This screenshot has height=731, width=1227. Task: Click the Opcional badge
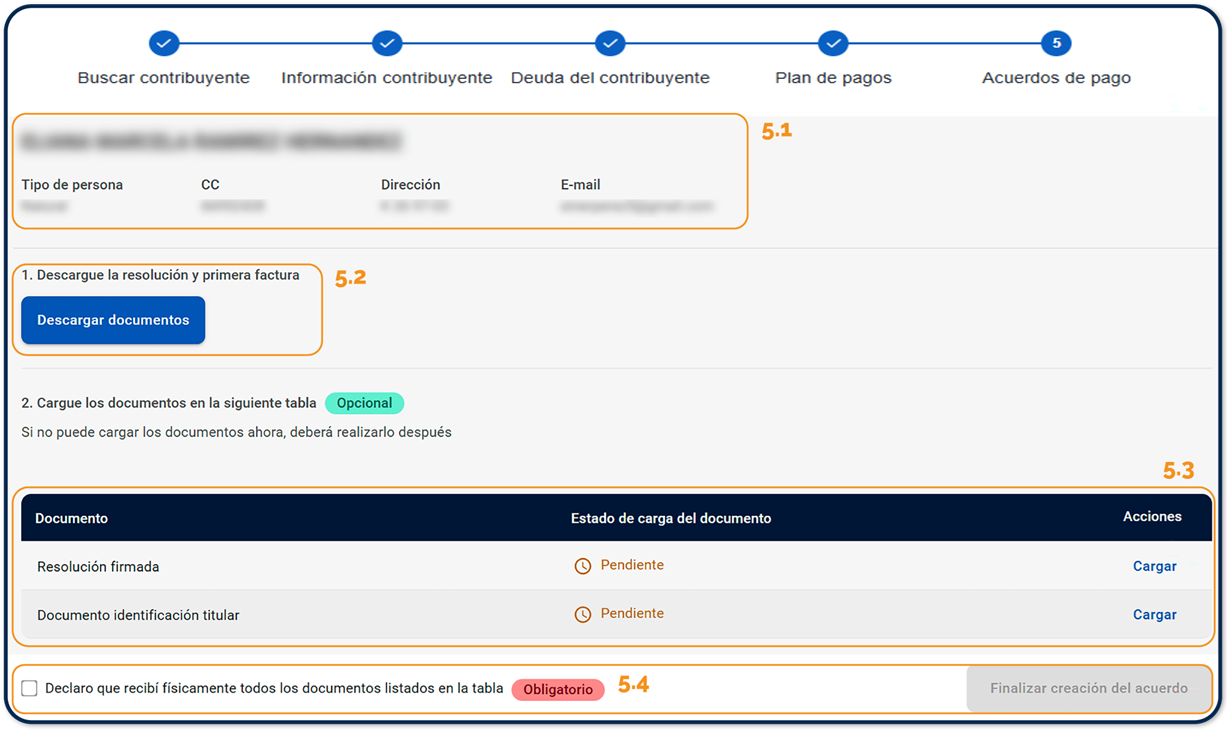click(x=364, y=403)
